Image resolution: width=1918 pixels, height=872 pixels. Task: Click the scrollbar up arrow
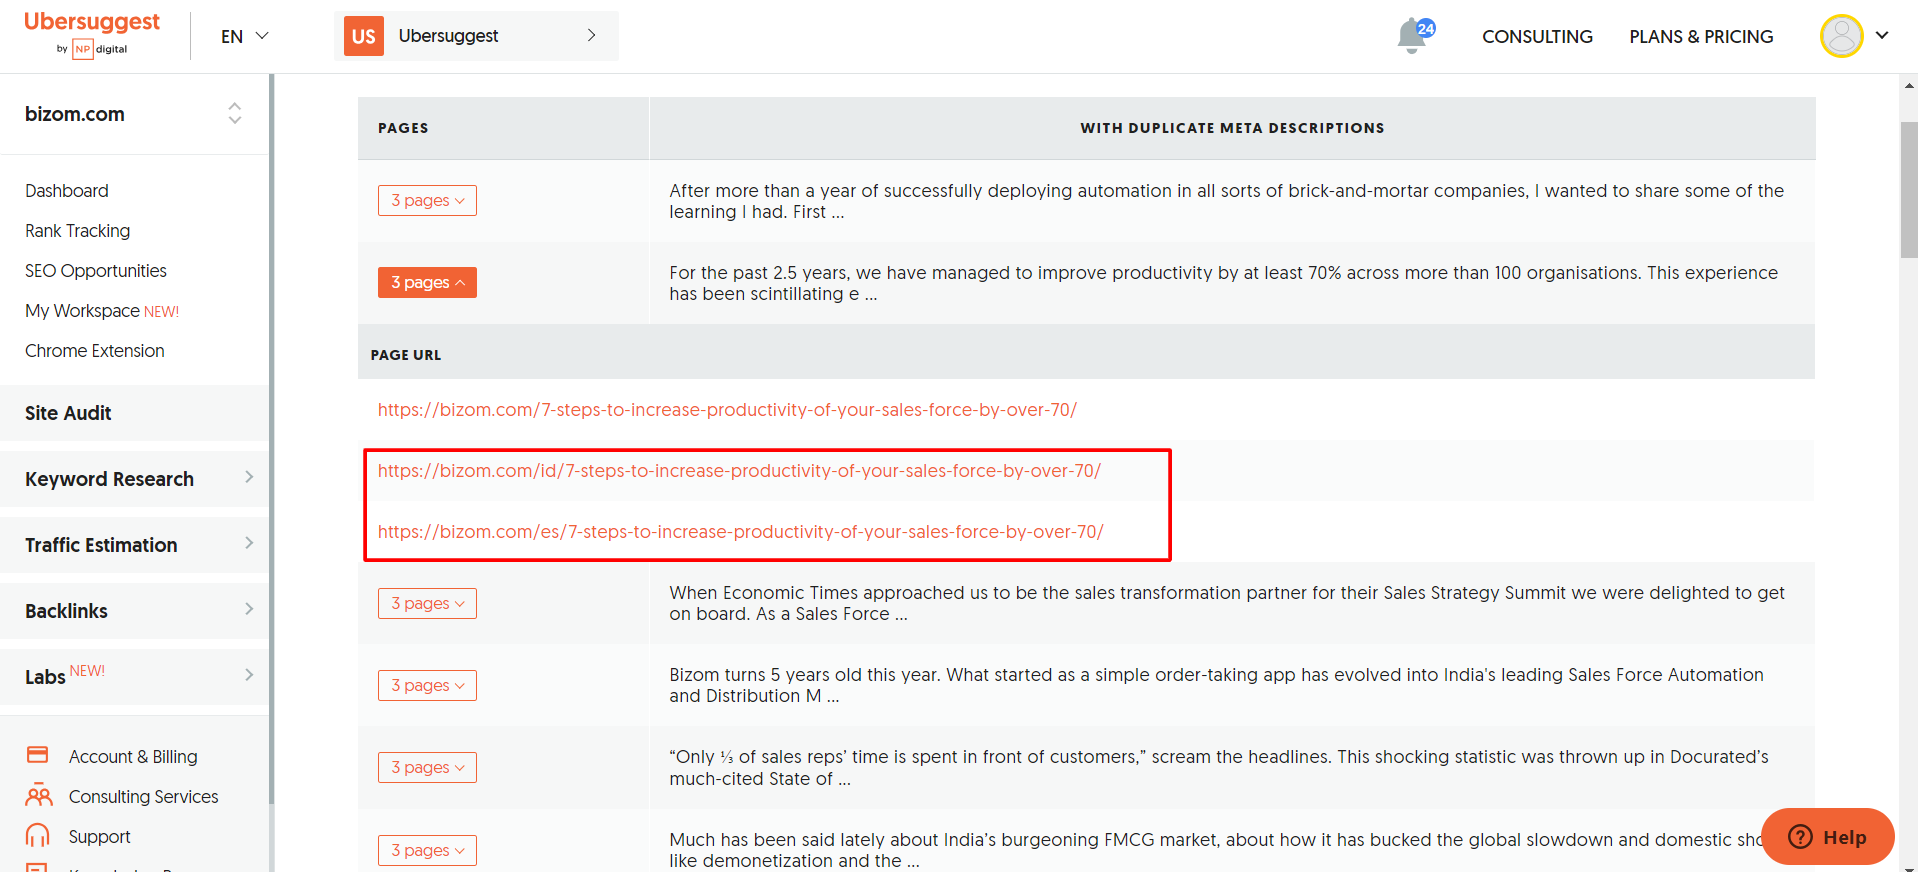pos(1908,85)
